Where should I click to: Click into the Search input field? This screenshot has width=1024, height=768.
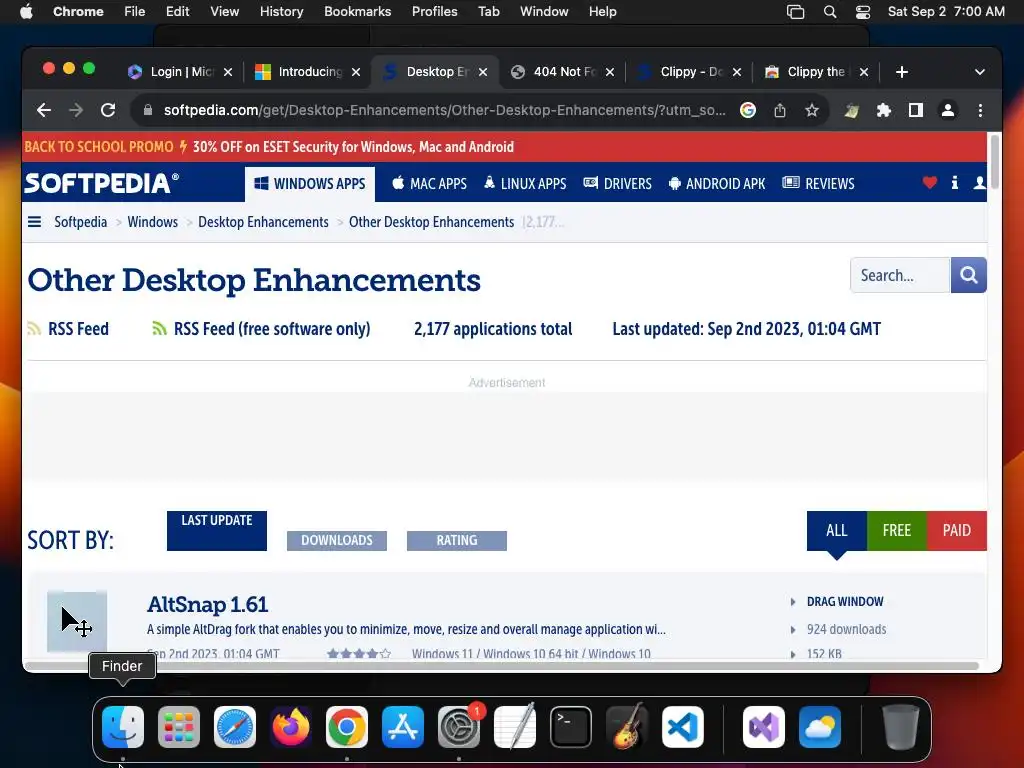click(x=900, y=275)
